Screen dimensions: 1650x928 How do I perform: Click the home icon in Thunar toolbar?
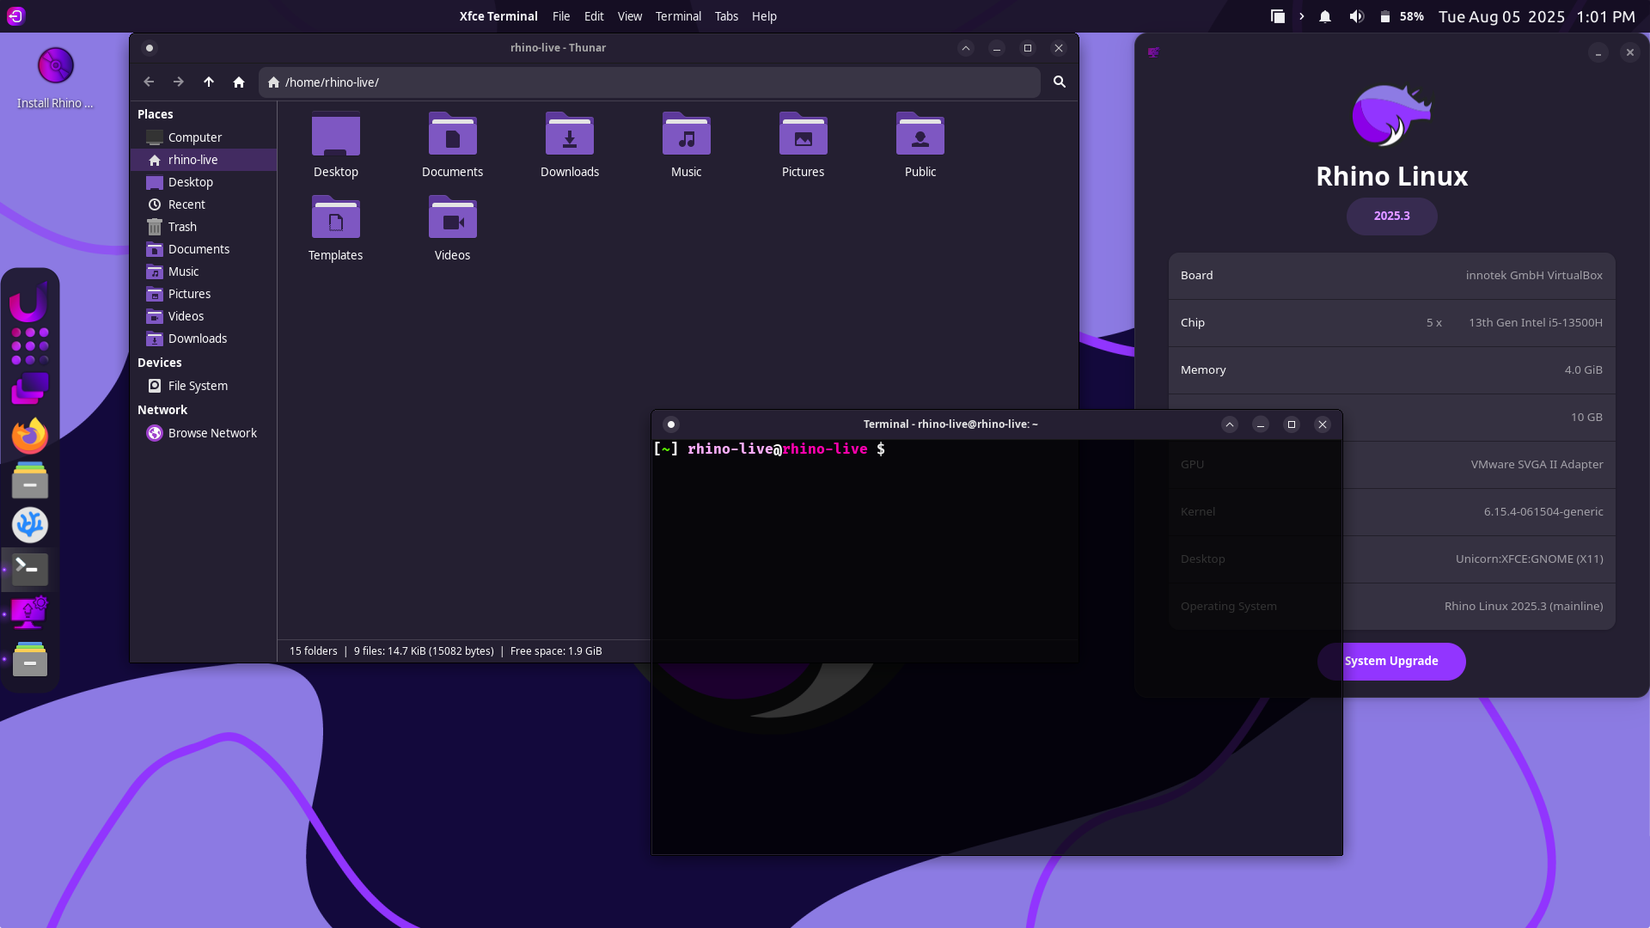click(x=238, y=82)
